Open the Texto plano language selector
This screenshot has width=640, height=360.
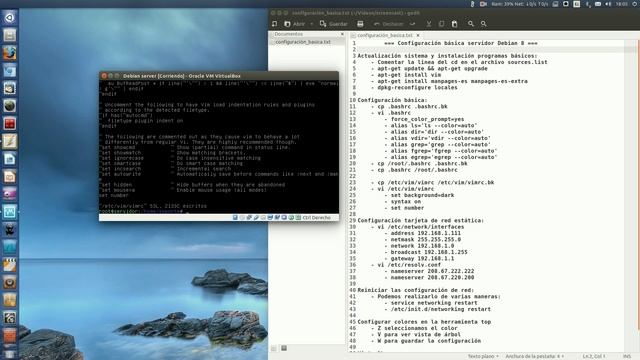(483, 356)
